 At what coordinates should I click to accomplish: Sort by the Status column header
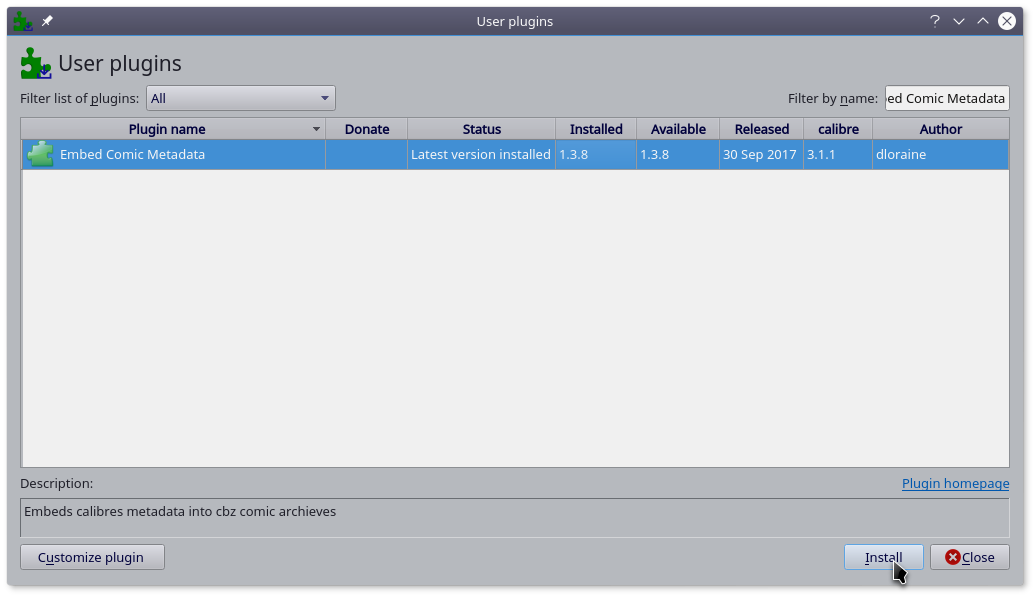click(481, 129)
